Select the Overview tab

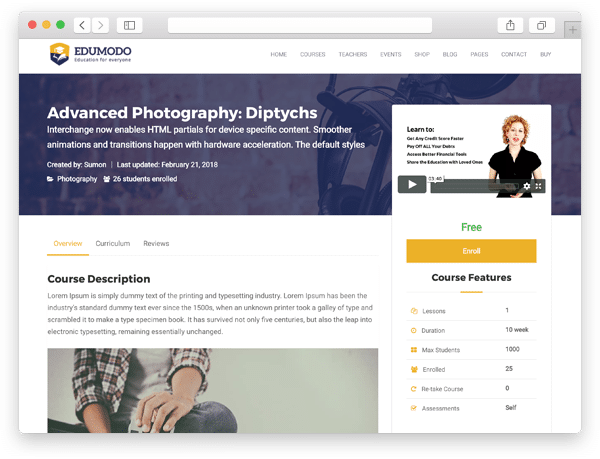pyautogui.click(x=68, y=243)
